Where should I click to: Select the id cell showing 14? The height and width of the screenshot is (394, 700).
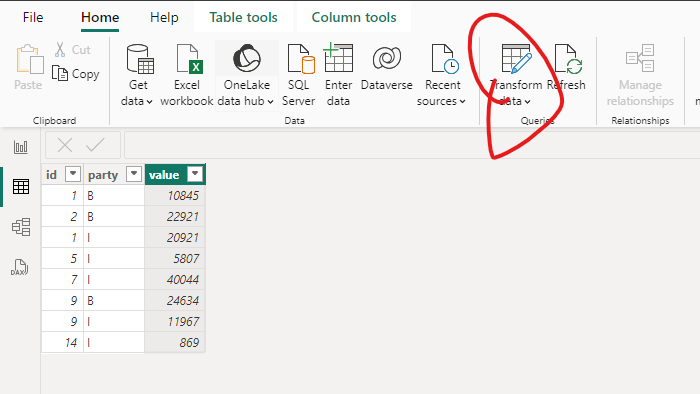[x=62, y=342]
